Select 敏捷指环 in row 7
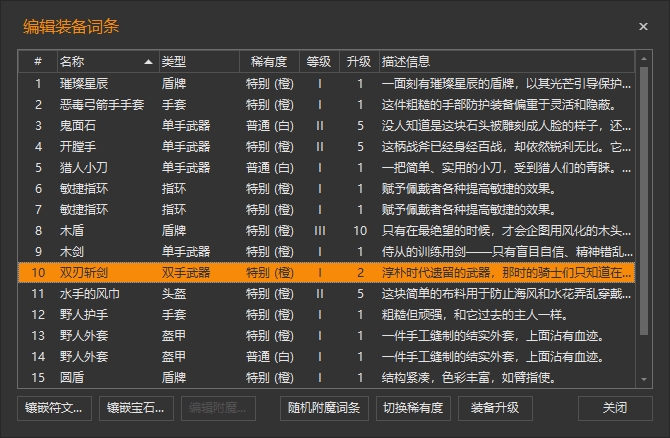The image size is (670, 438). tap(84, 209)
